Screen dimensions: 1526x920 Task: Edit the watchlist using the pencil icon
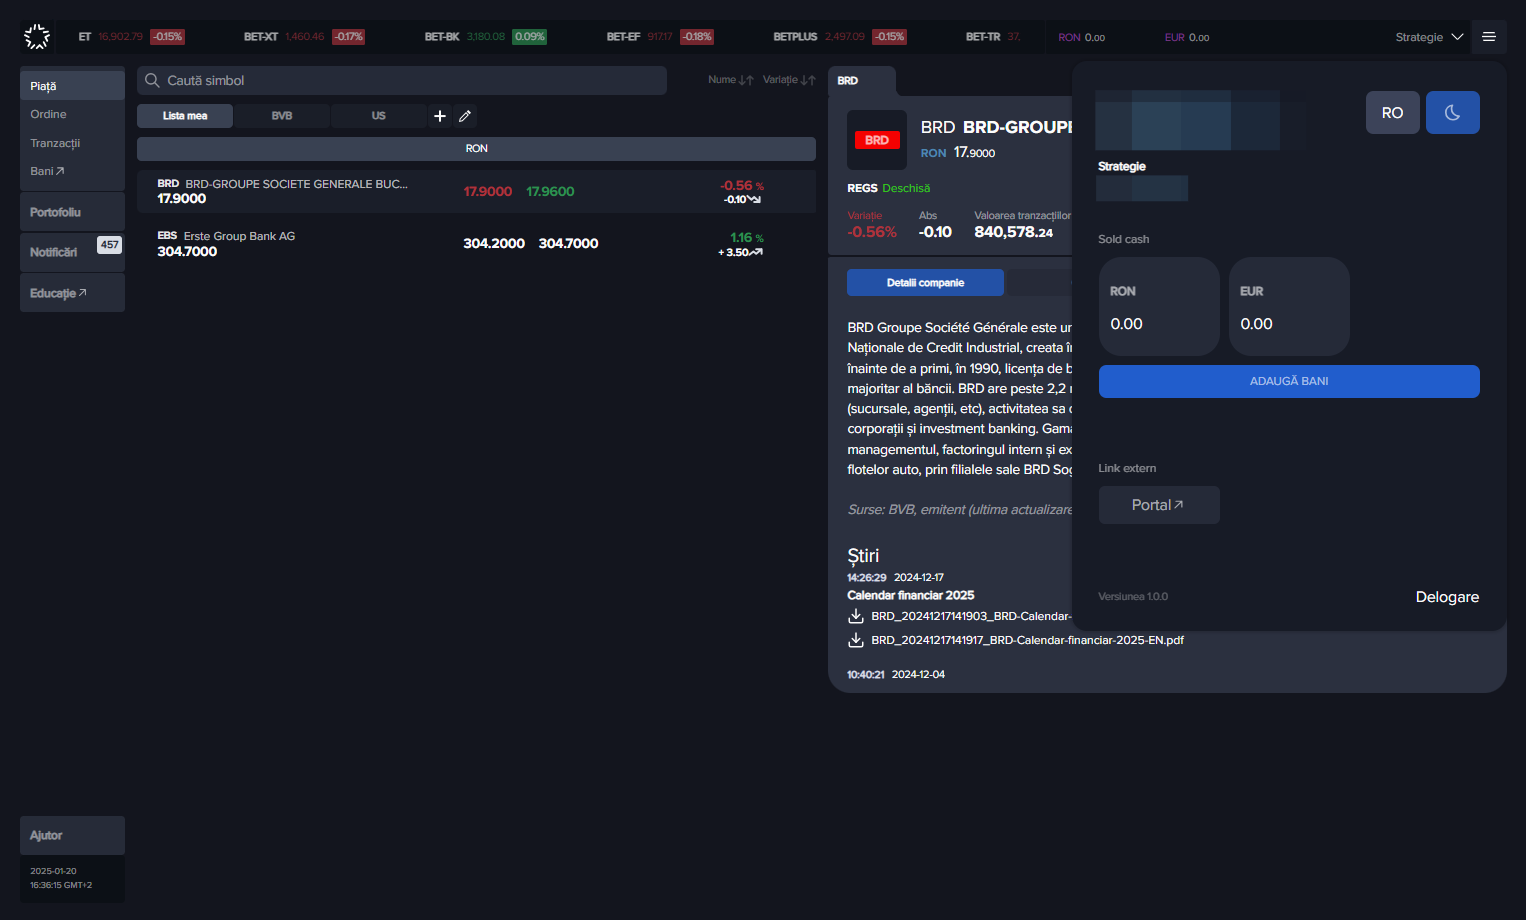(465, 116)
